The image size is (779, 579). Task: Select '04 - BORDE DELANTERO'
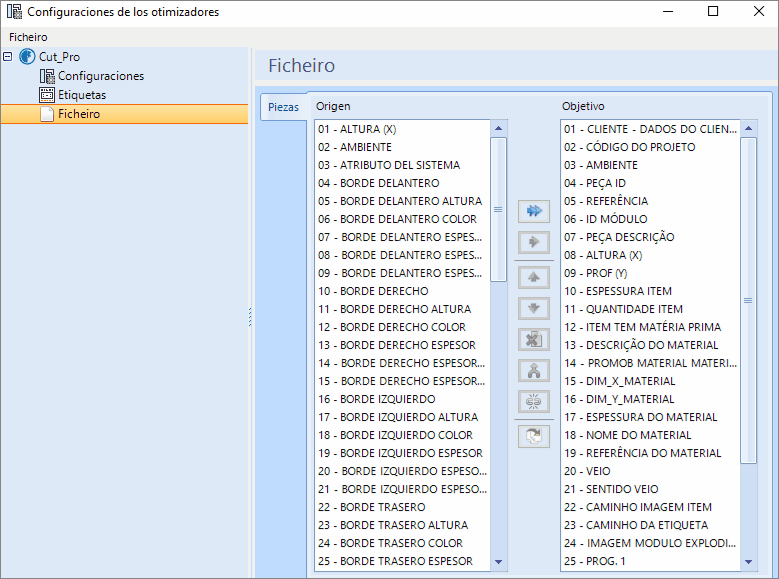402,183
